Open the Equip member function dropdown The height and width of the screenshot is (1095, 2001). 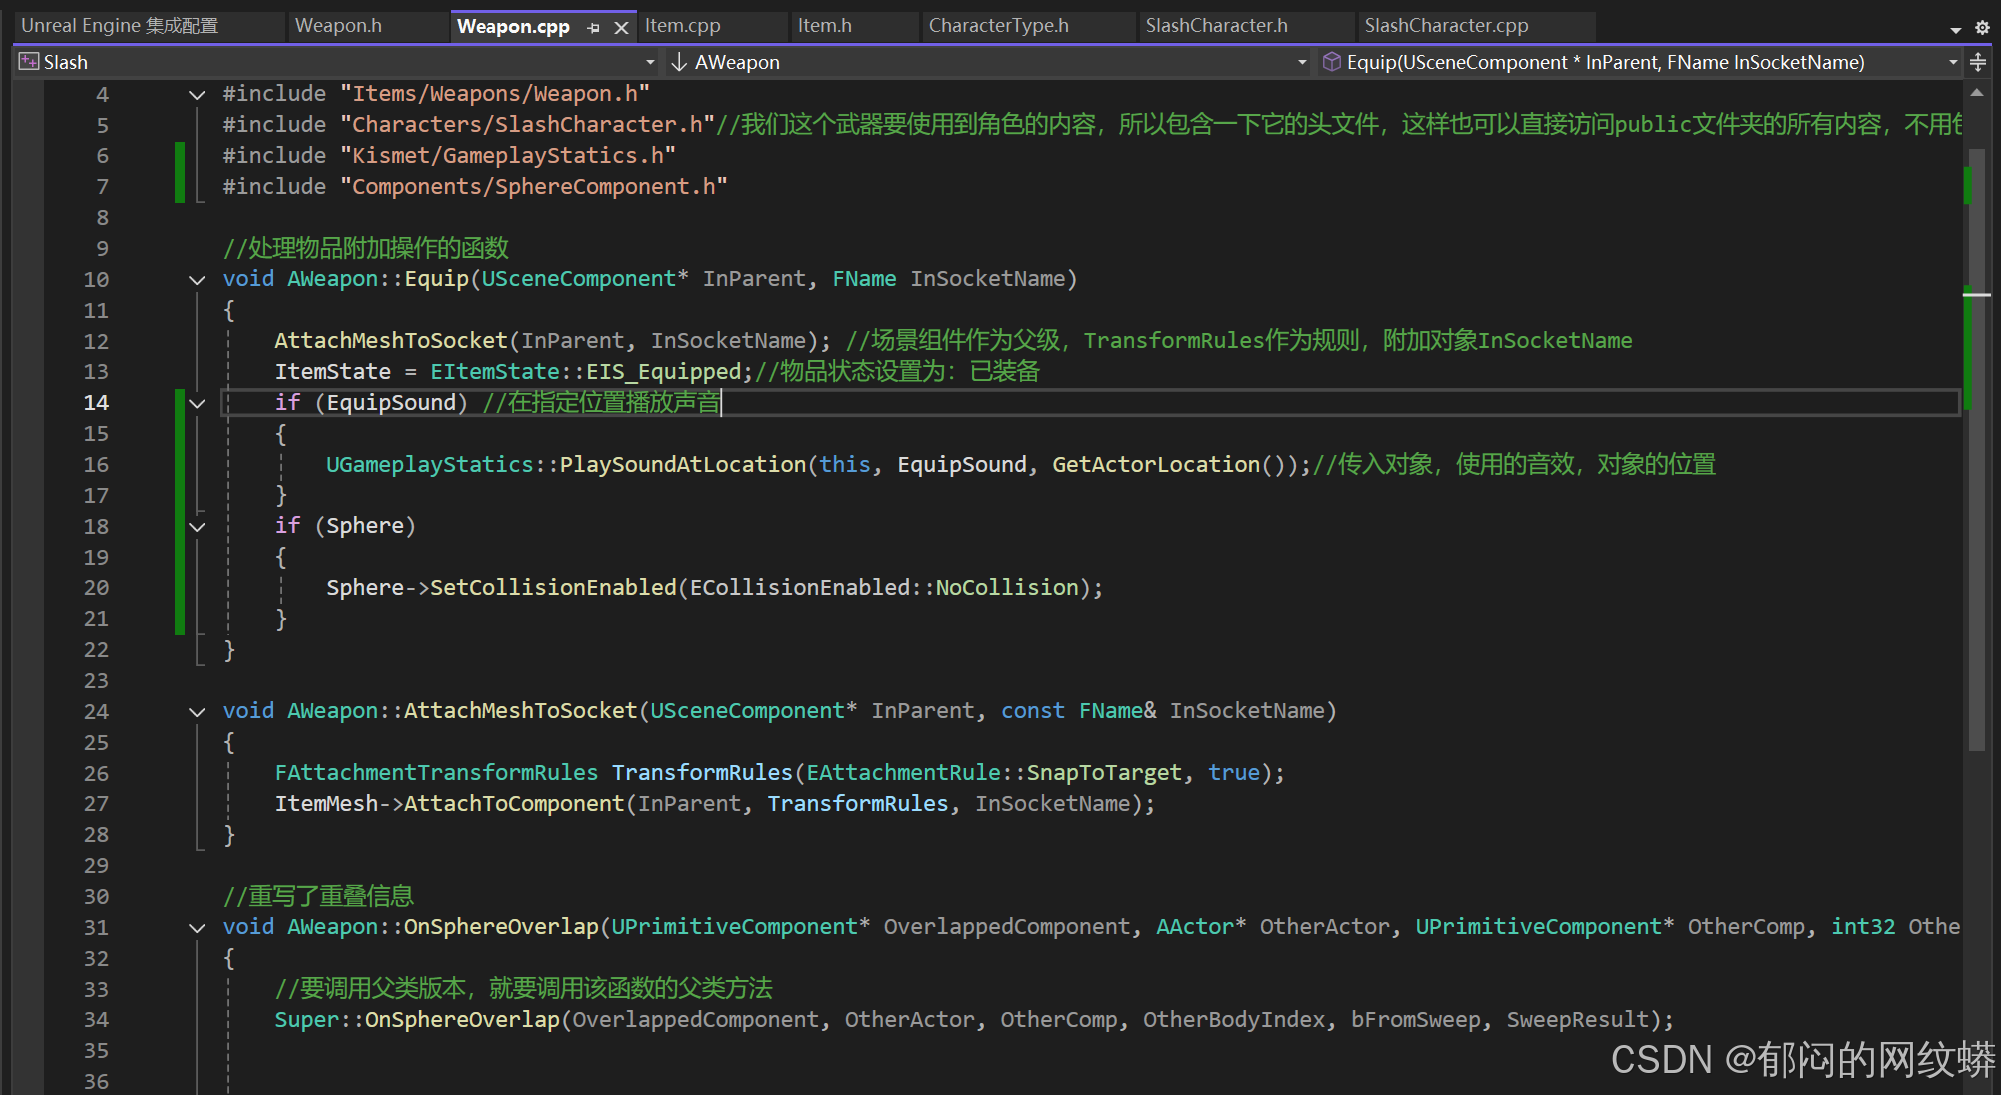pos(1953,62)
